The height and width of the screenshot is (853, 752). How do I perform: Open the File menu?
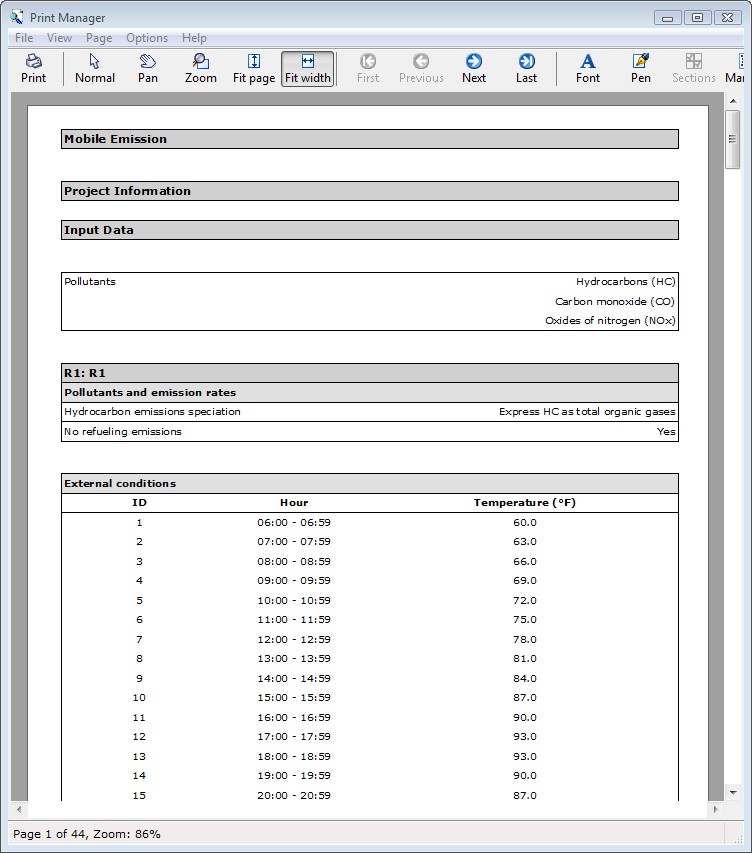click(x=24, y=38)
